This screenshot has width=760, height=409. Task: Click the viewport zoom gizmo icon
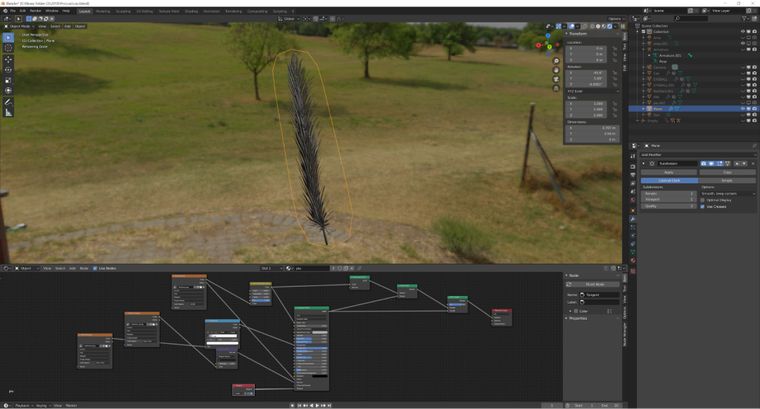(556, 61)
